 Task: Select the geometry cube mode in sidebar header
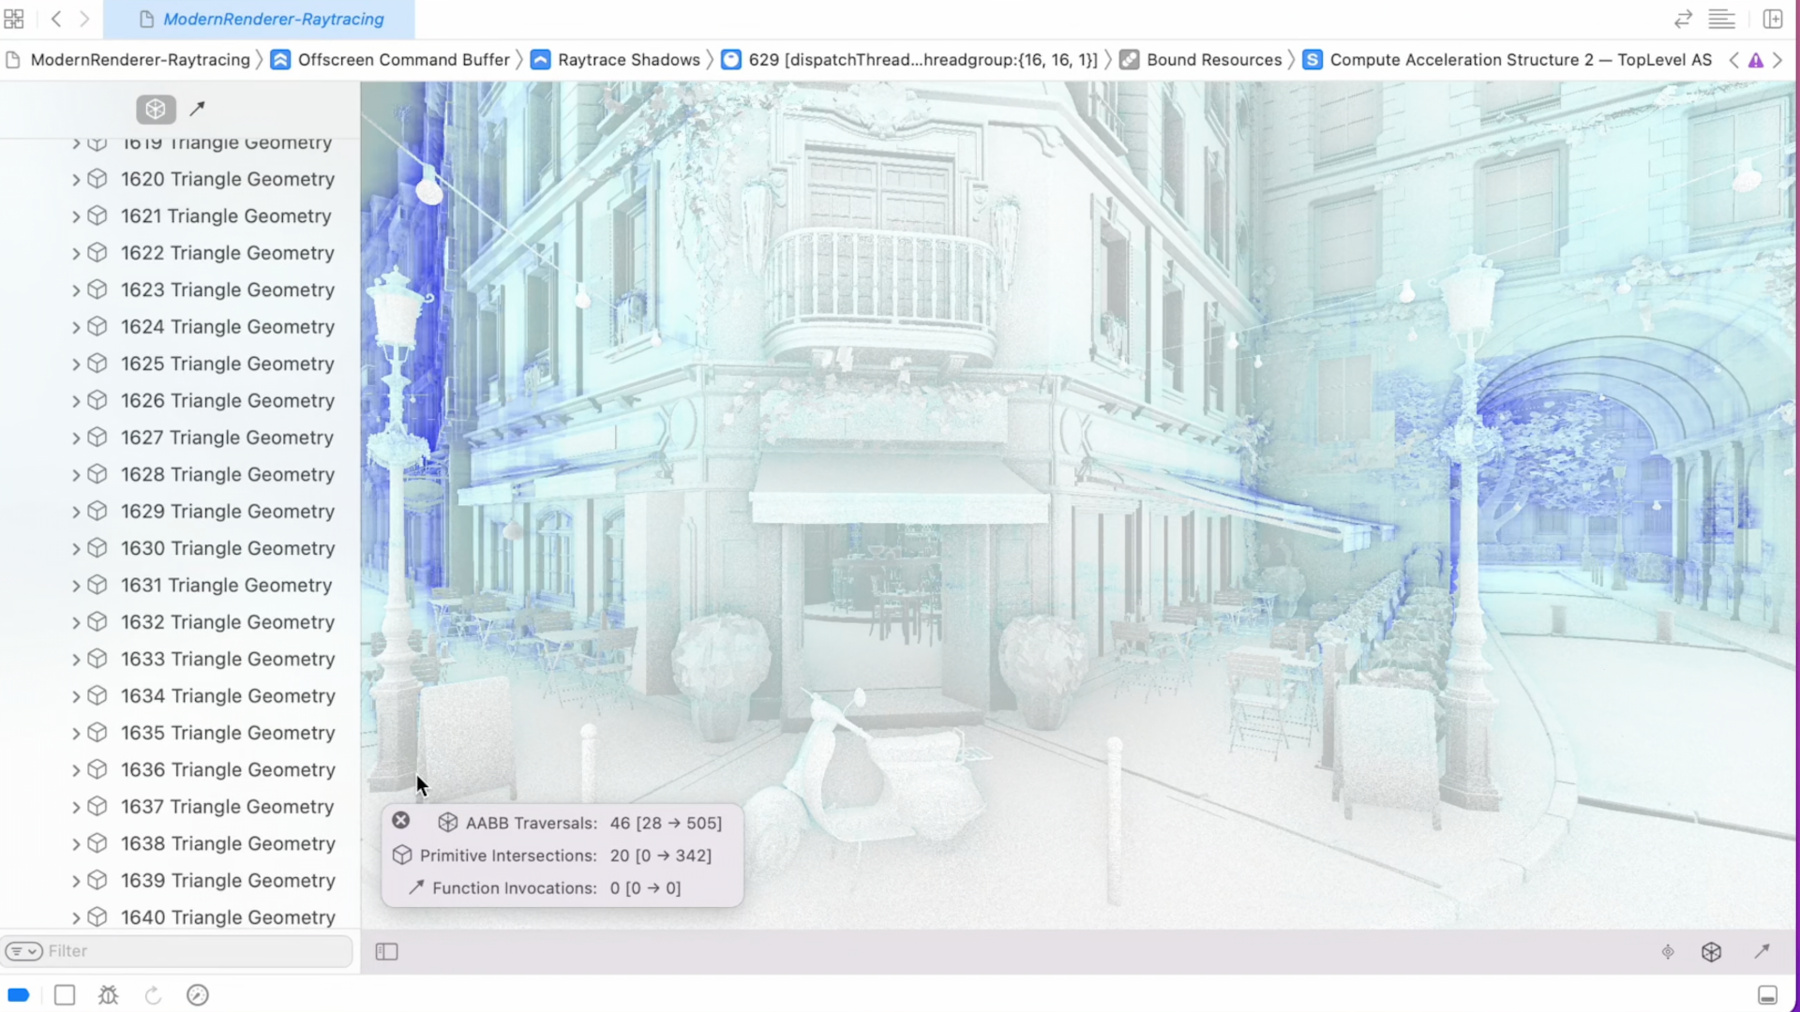click(156, 108)
